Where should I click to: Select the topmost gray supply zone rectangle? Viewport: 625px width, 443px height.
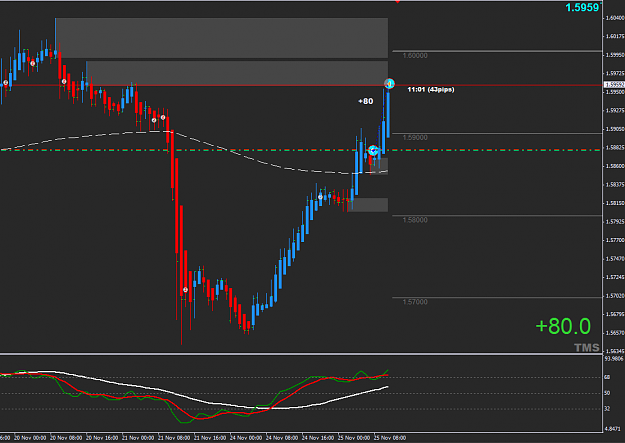[221, 38]
